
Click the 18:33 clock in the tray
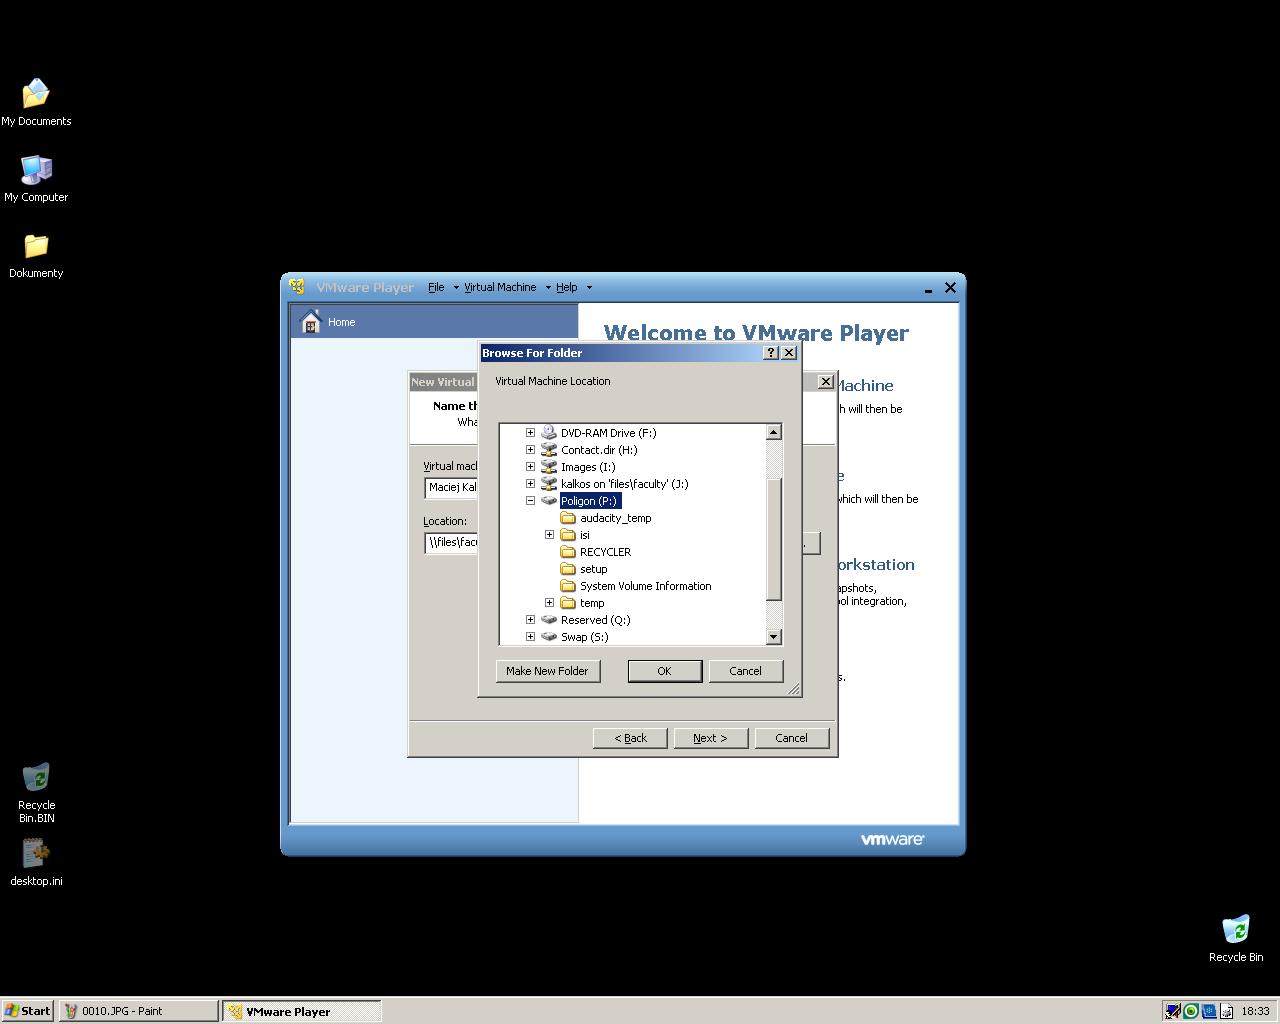point(1255,1011)
